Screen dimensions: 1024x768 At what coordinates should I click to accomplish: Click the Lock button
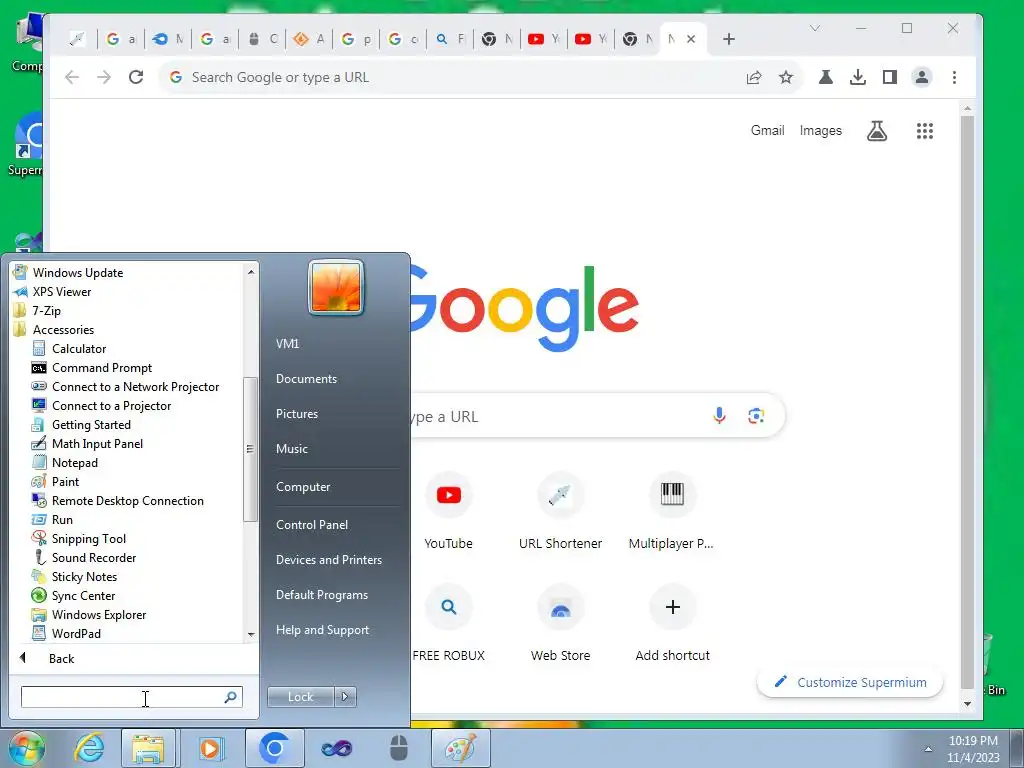[300, 697]
